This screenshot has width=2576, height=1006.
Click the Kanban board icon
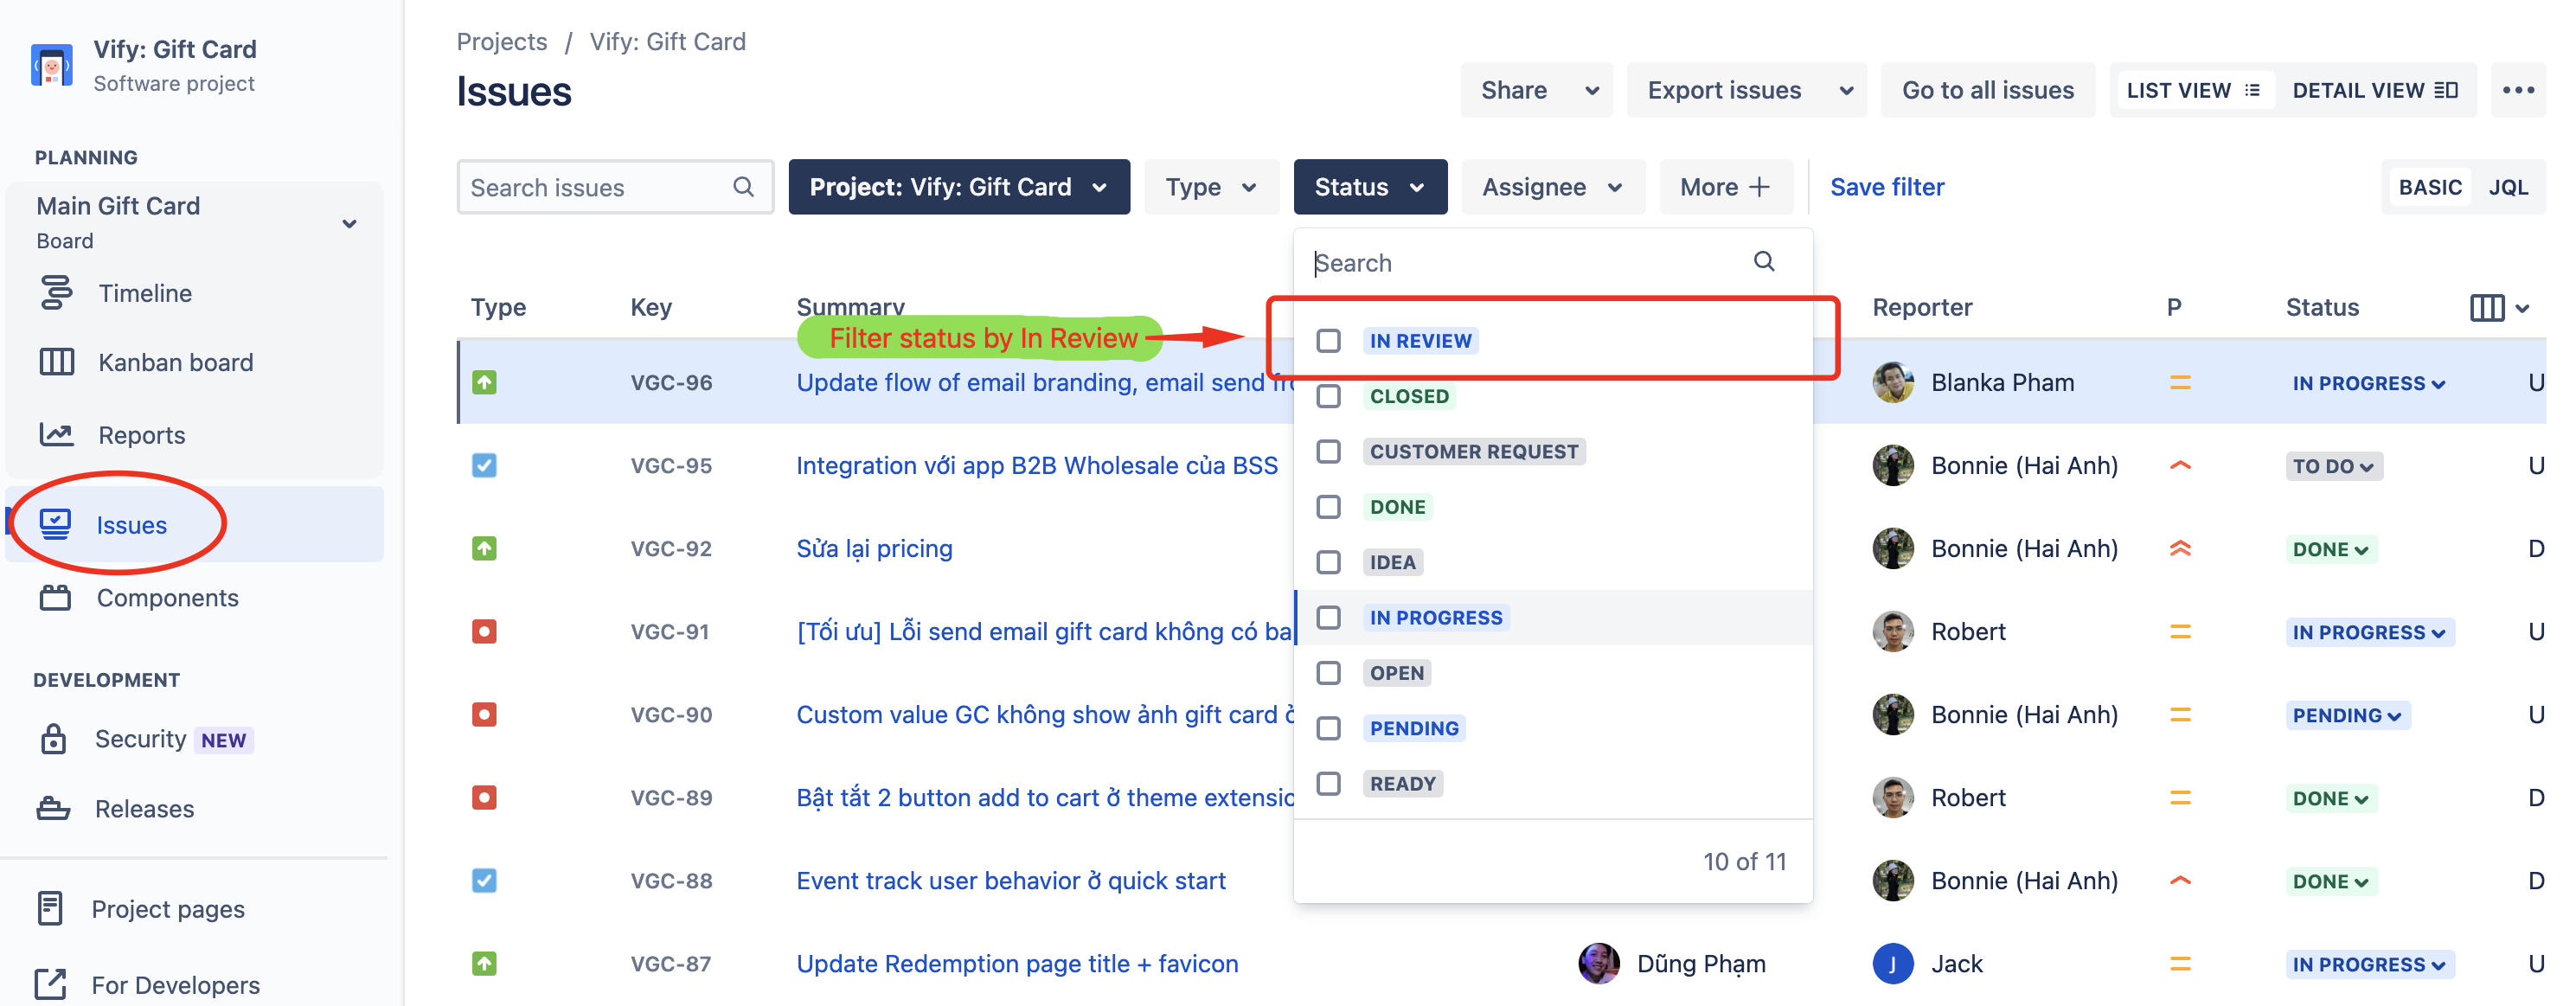56,362
